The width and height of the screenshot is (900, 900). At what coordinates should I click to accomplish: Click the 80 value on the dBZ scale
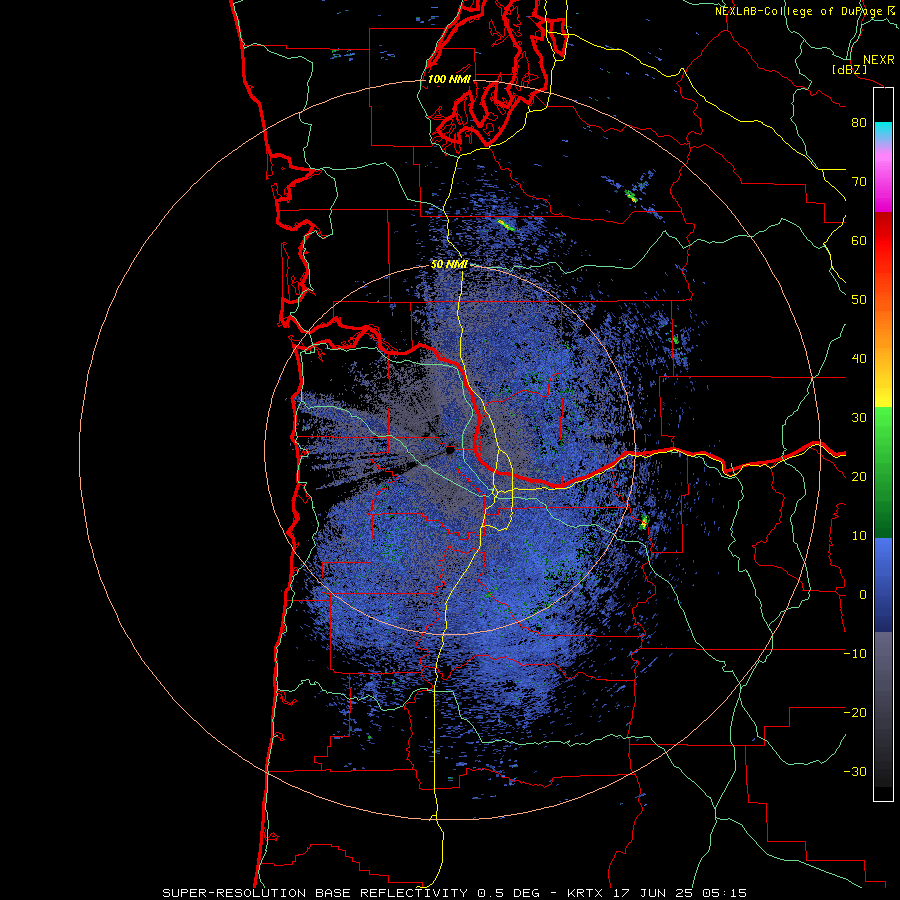[859, 122]
